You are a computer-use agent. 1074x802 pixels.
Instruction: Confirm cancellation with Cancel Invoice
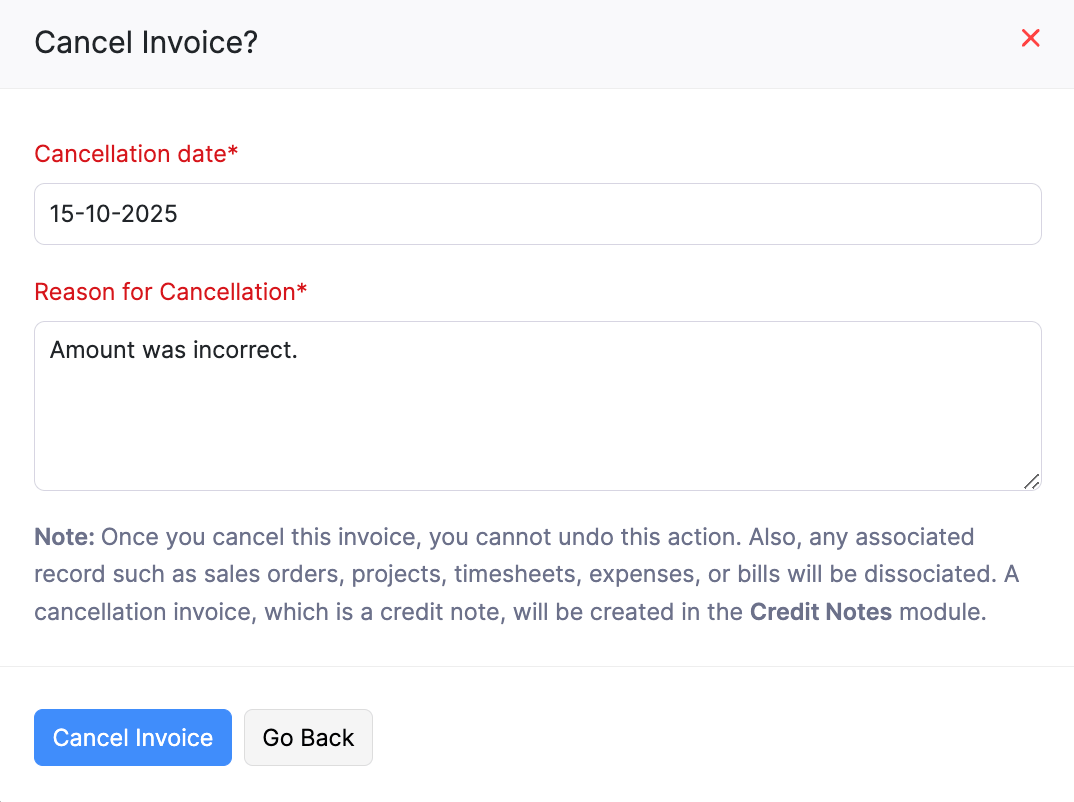pos(132,737)
